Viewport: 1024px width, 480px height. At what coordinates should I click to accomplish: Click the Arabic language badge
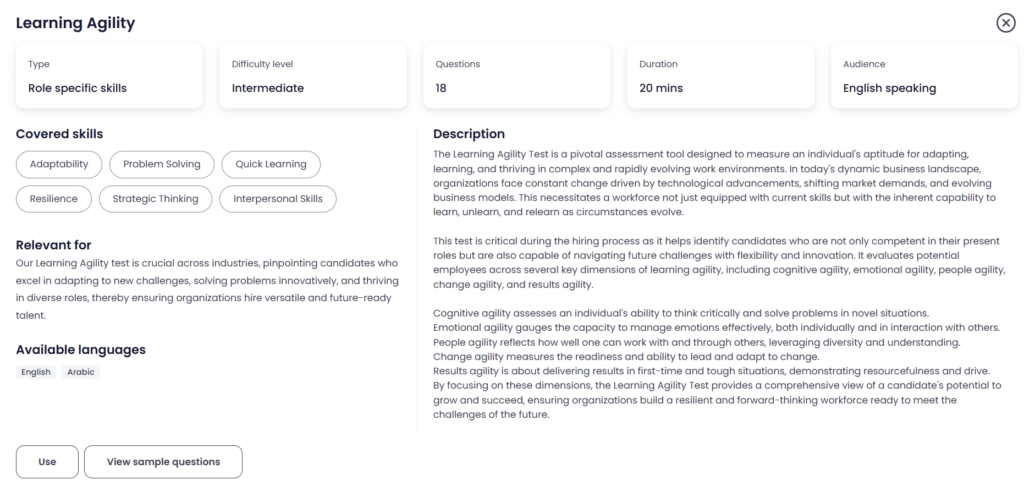pos(81,372)
